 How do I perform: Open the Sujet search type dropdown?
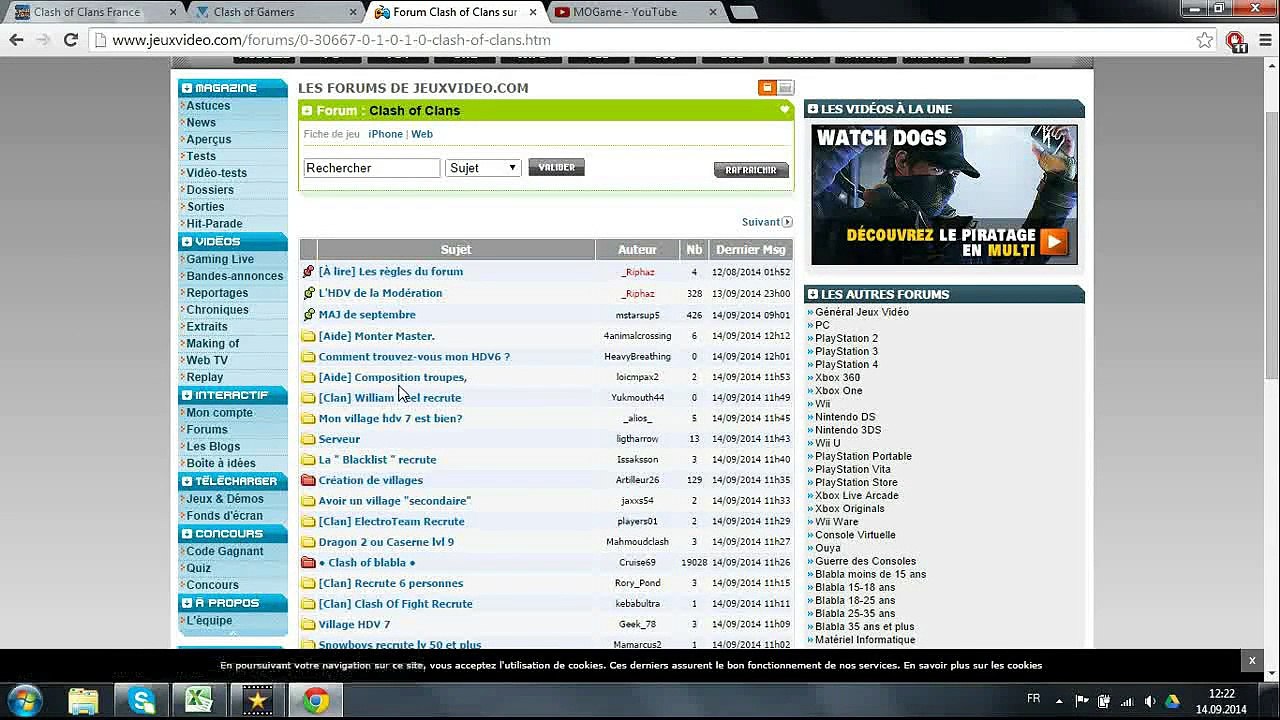click(x=483, y=168)
